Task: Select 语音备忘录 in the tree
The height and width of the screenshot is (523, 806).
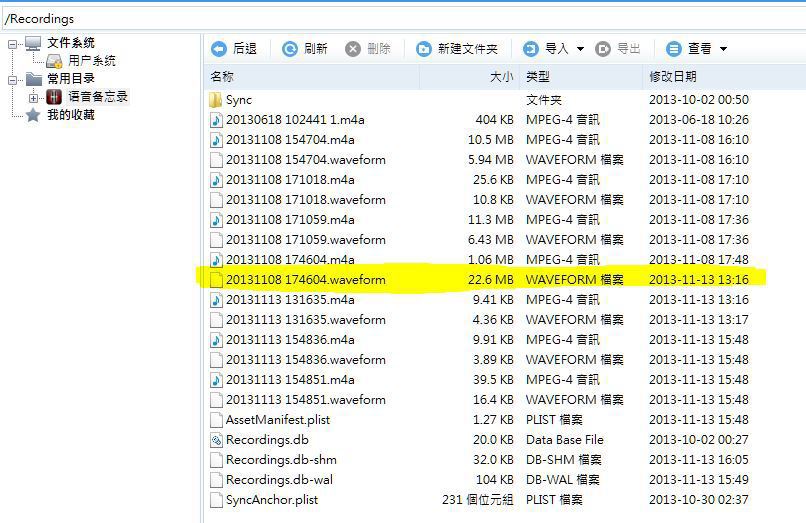Action: pos(98,96)
